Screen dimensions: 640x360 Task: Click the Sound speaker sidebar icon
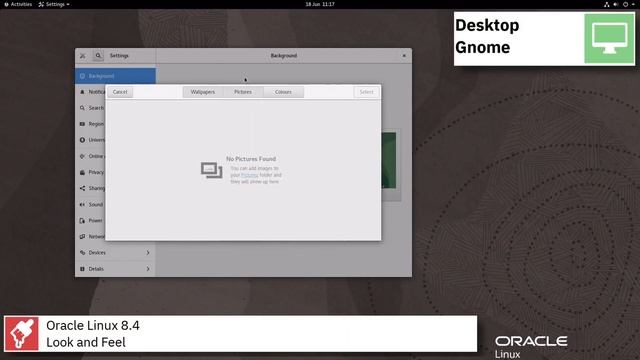82,204
